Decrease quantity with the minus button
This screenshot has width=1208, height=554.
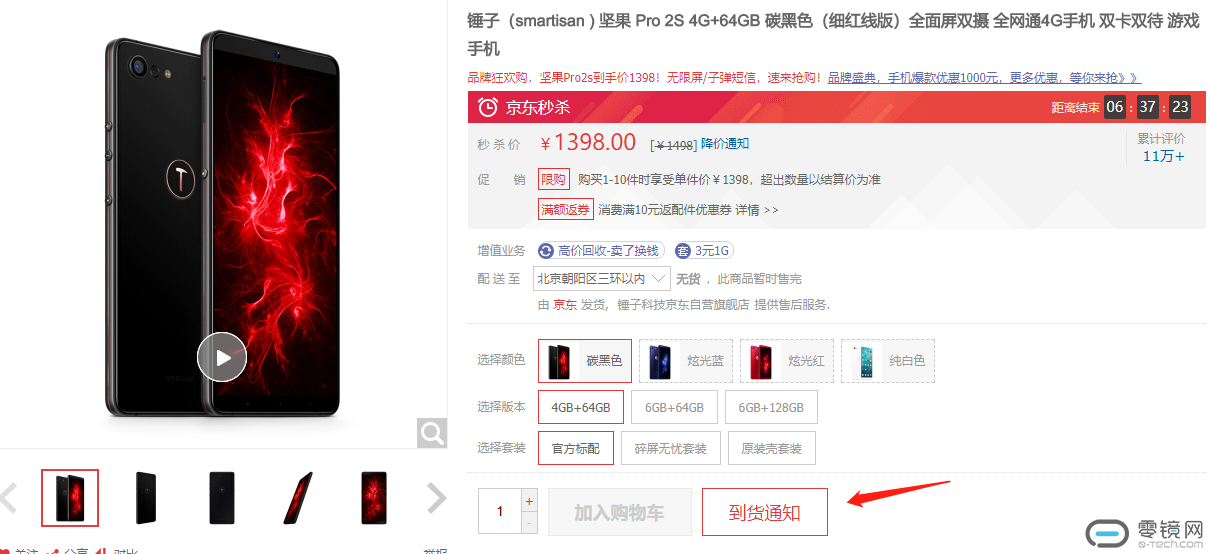tap(530, 522)
